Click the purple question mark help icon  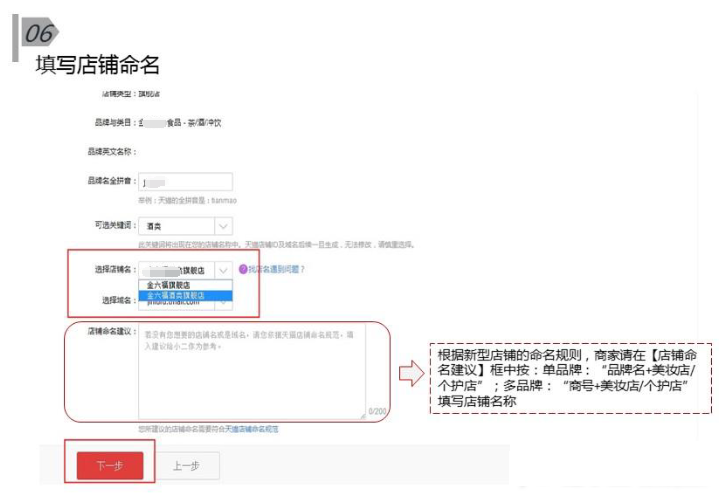tap(243, 269)
